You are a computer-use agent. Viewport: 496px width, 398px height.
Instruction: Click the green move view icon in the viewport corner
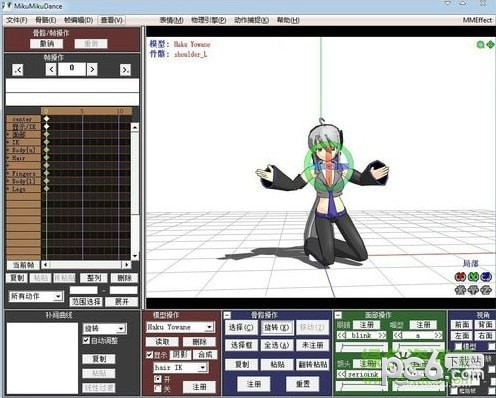490,44
